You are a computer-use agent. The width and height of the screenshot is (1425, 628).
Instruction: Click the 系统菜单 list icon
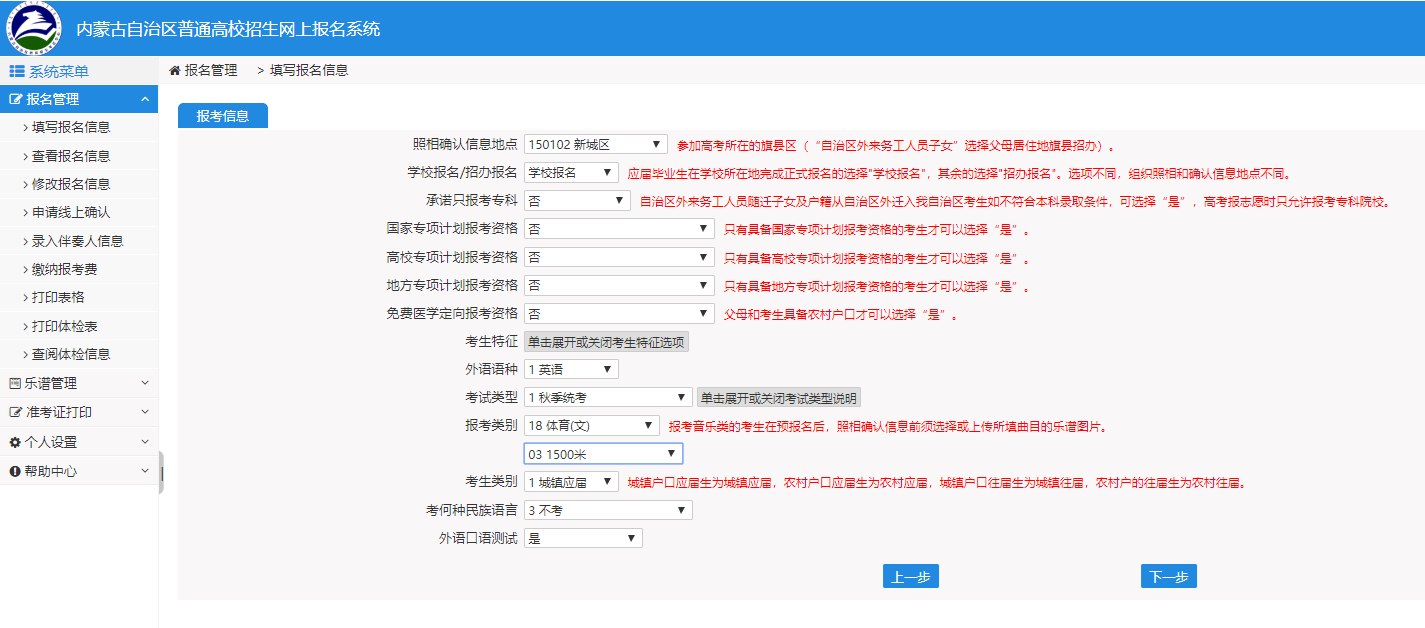17,71
